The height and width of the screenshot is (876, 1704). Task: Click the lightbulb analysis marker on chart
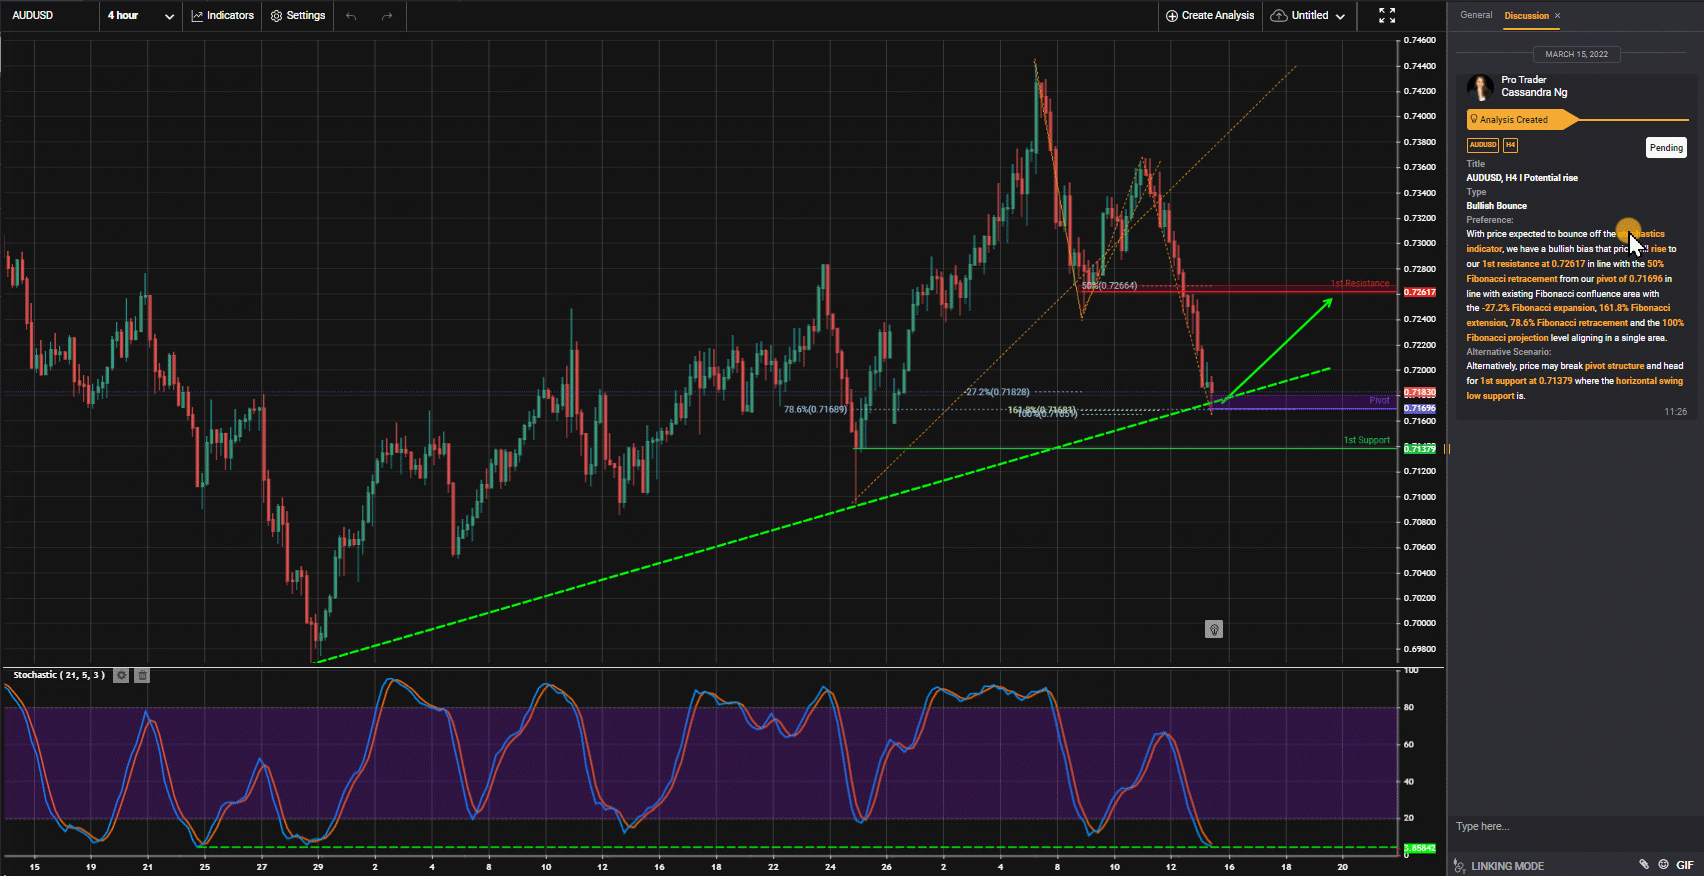tap(1214, 629)
